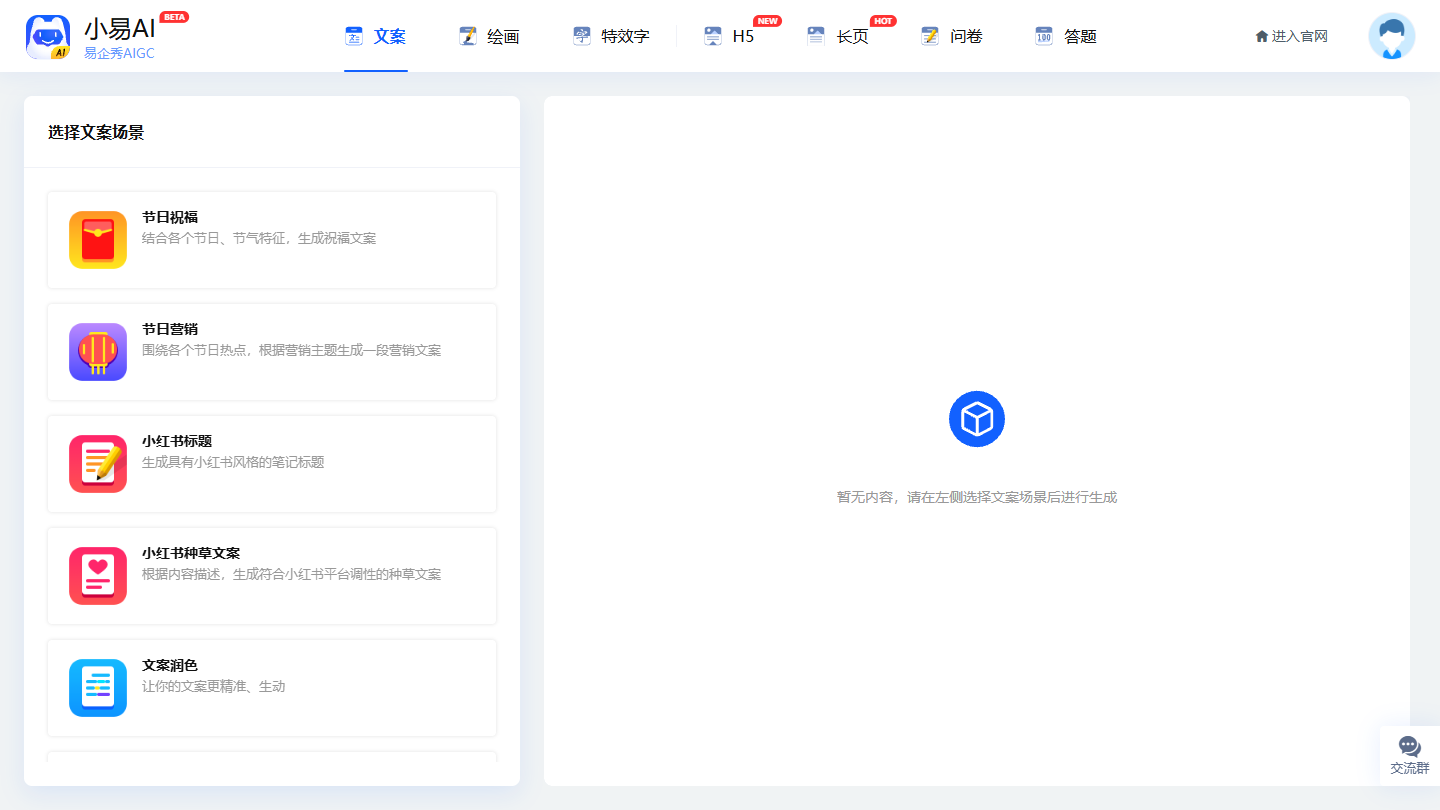Go to the 答题 tab label

point(1081,37)
